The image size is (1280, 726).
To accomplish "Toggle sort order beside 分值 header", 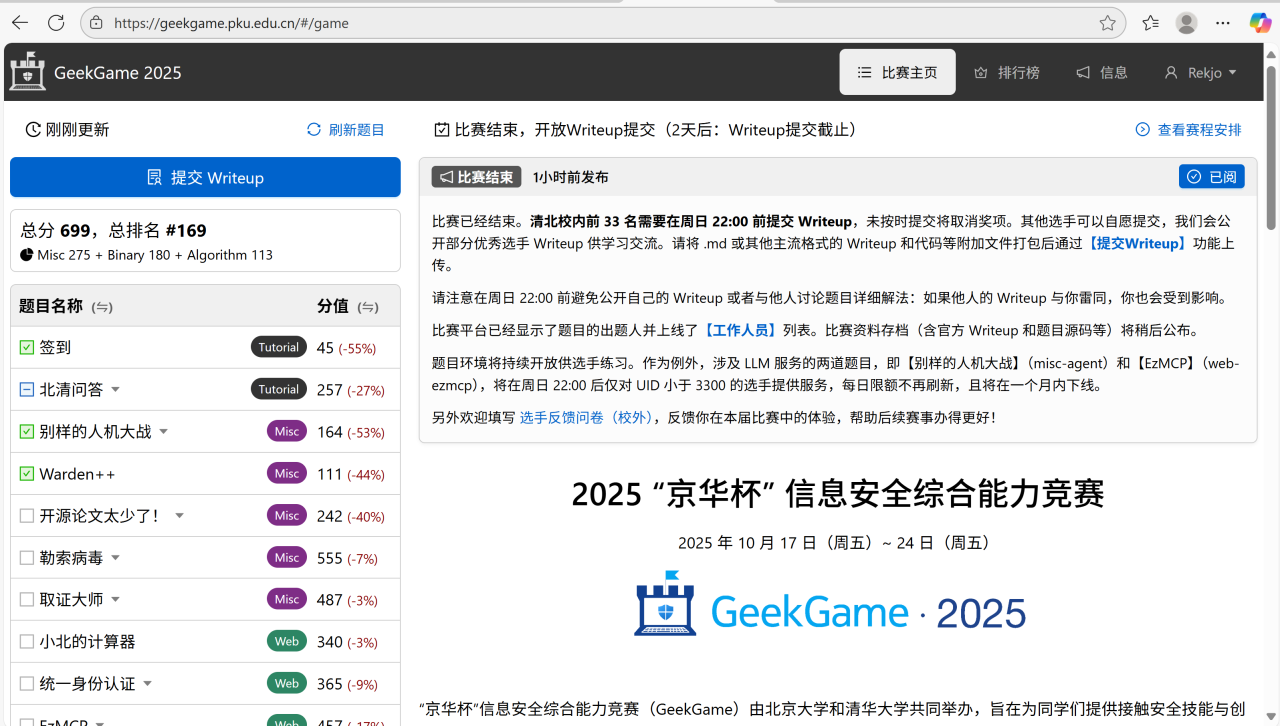I will 368,307.
